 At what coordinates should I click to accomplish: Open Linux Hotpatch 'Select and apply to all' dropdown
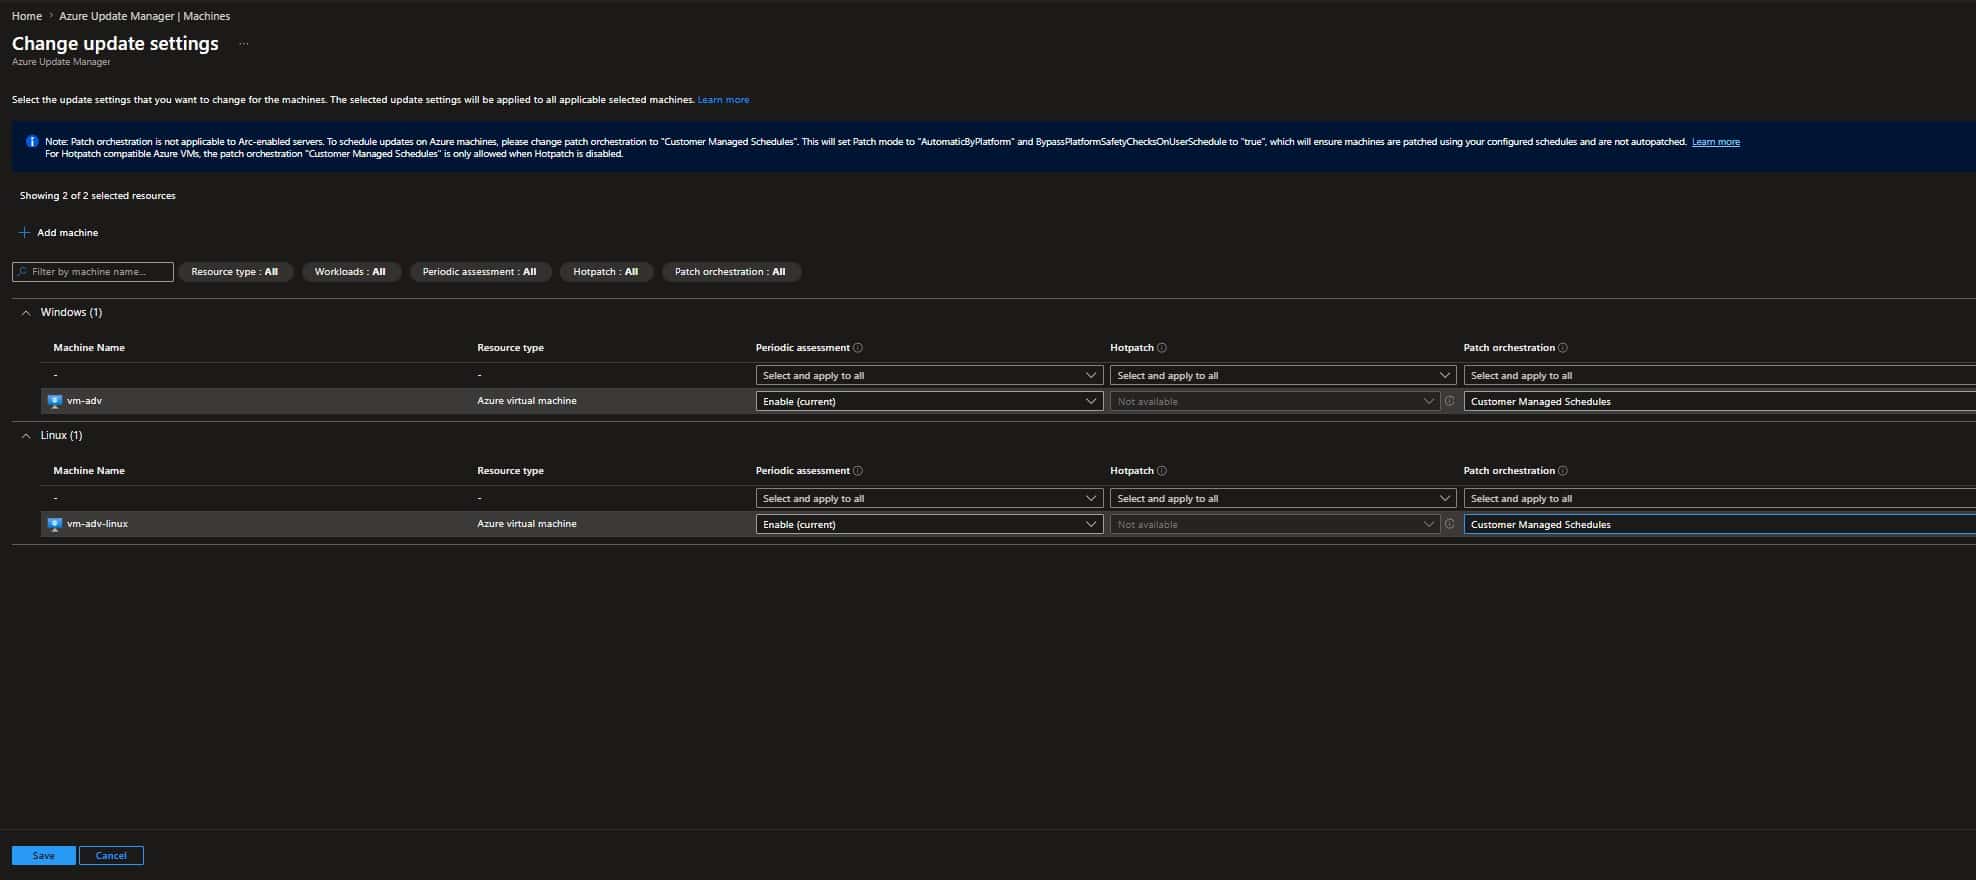(1283, 499)
